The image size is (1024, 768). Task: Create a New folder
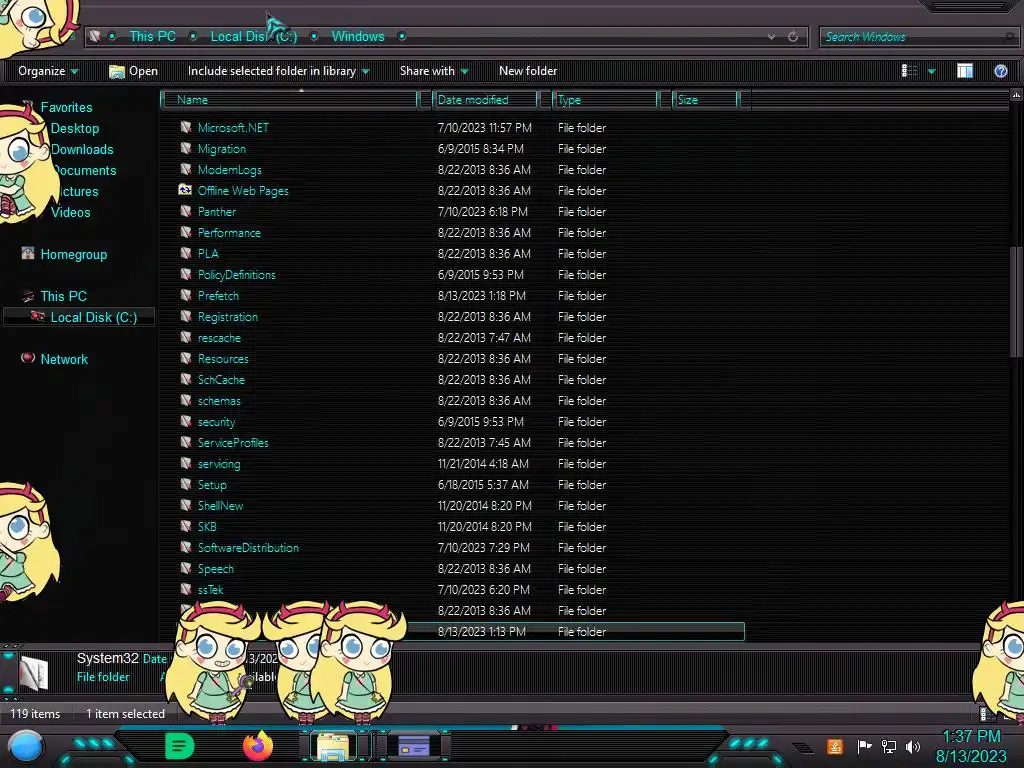[x=528, y=71]
